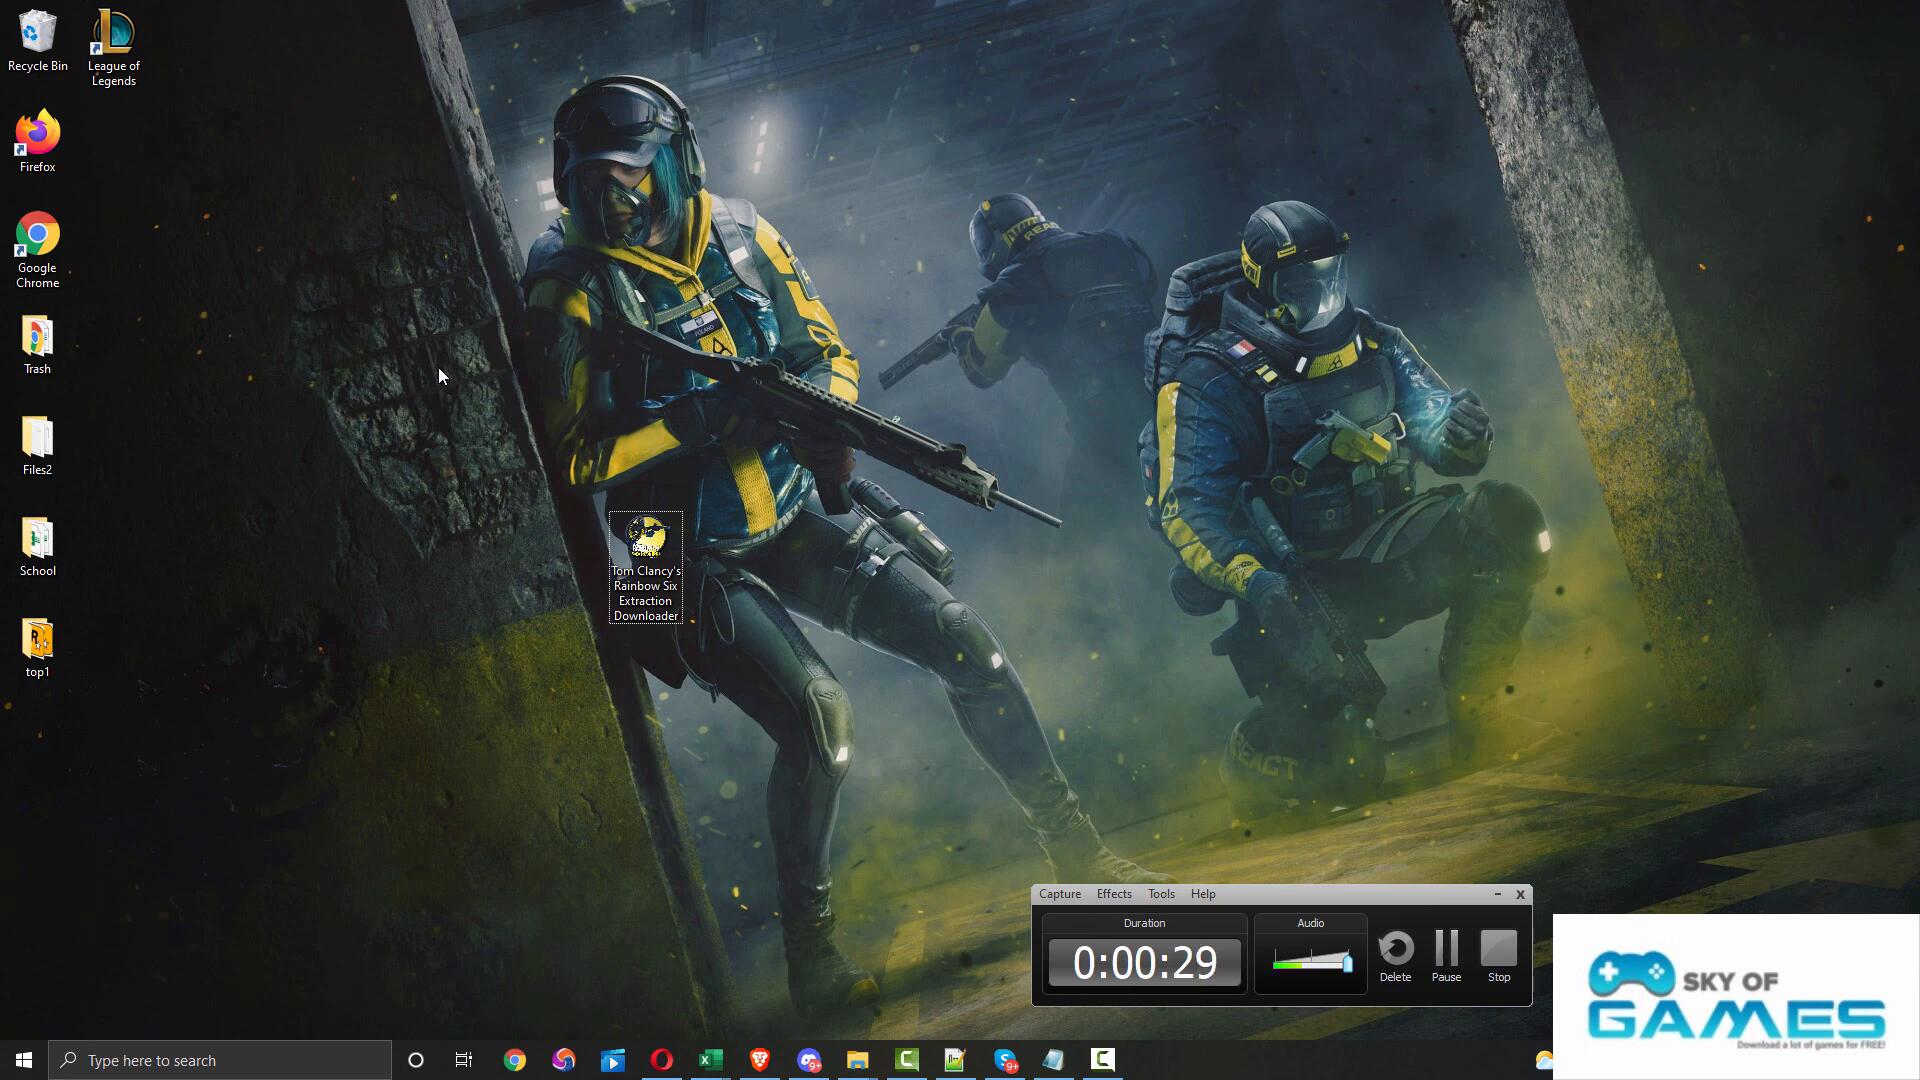
Task: Open the Help menu in recorder
Action: [1202, 894]
